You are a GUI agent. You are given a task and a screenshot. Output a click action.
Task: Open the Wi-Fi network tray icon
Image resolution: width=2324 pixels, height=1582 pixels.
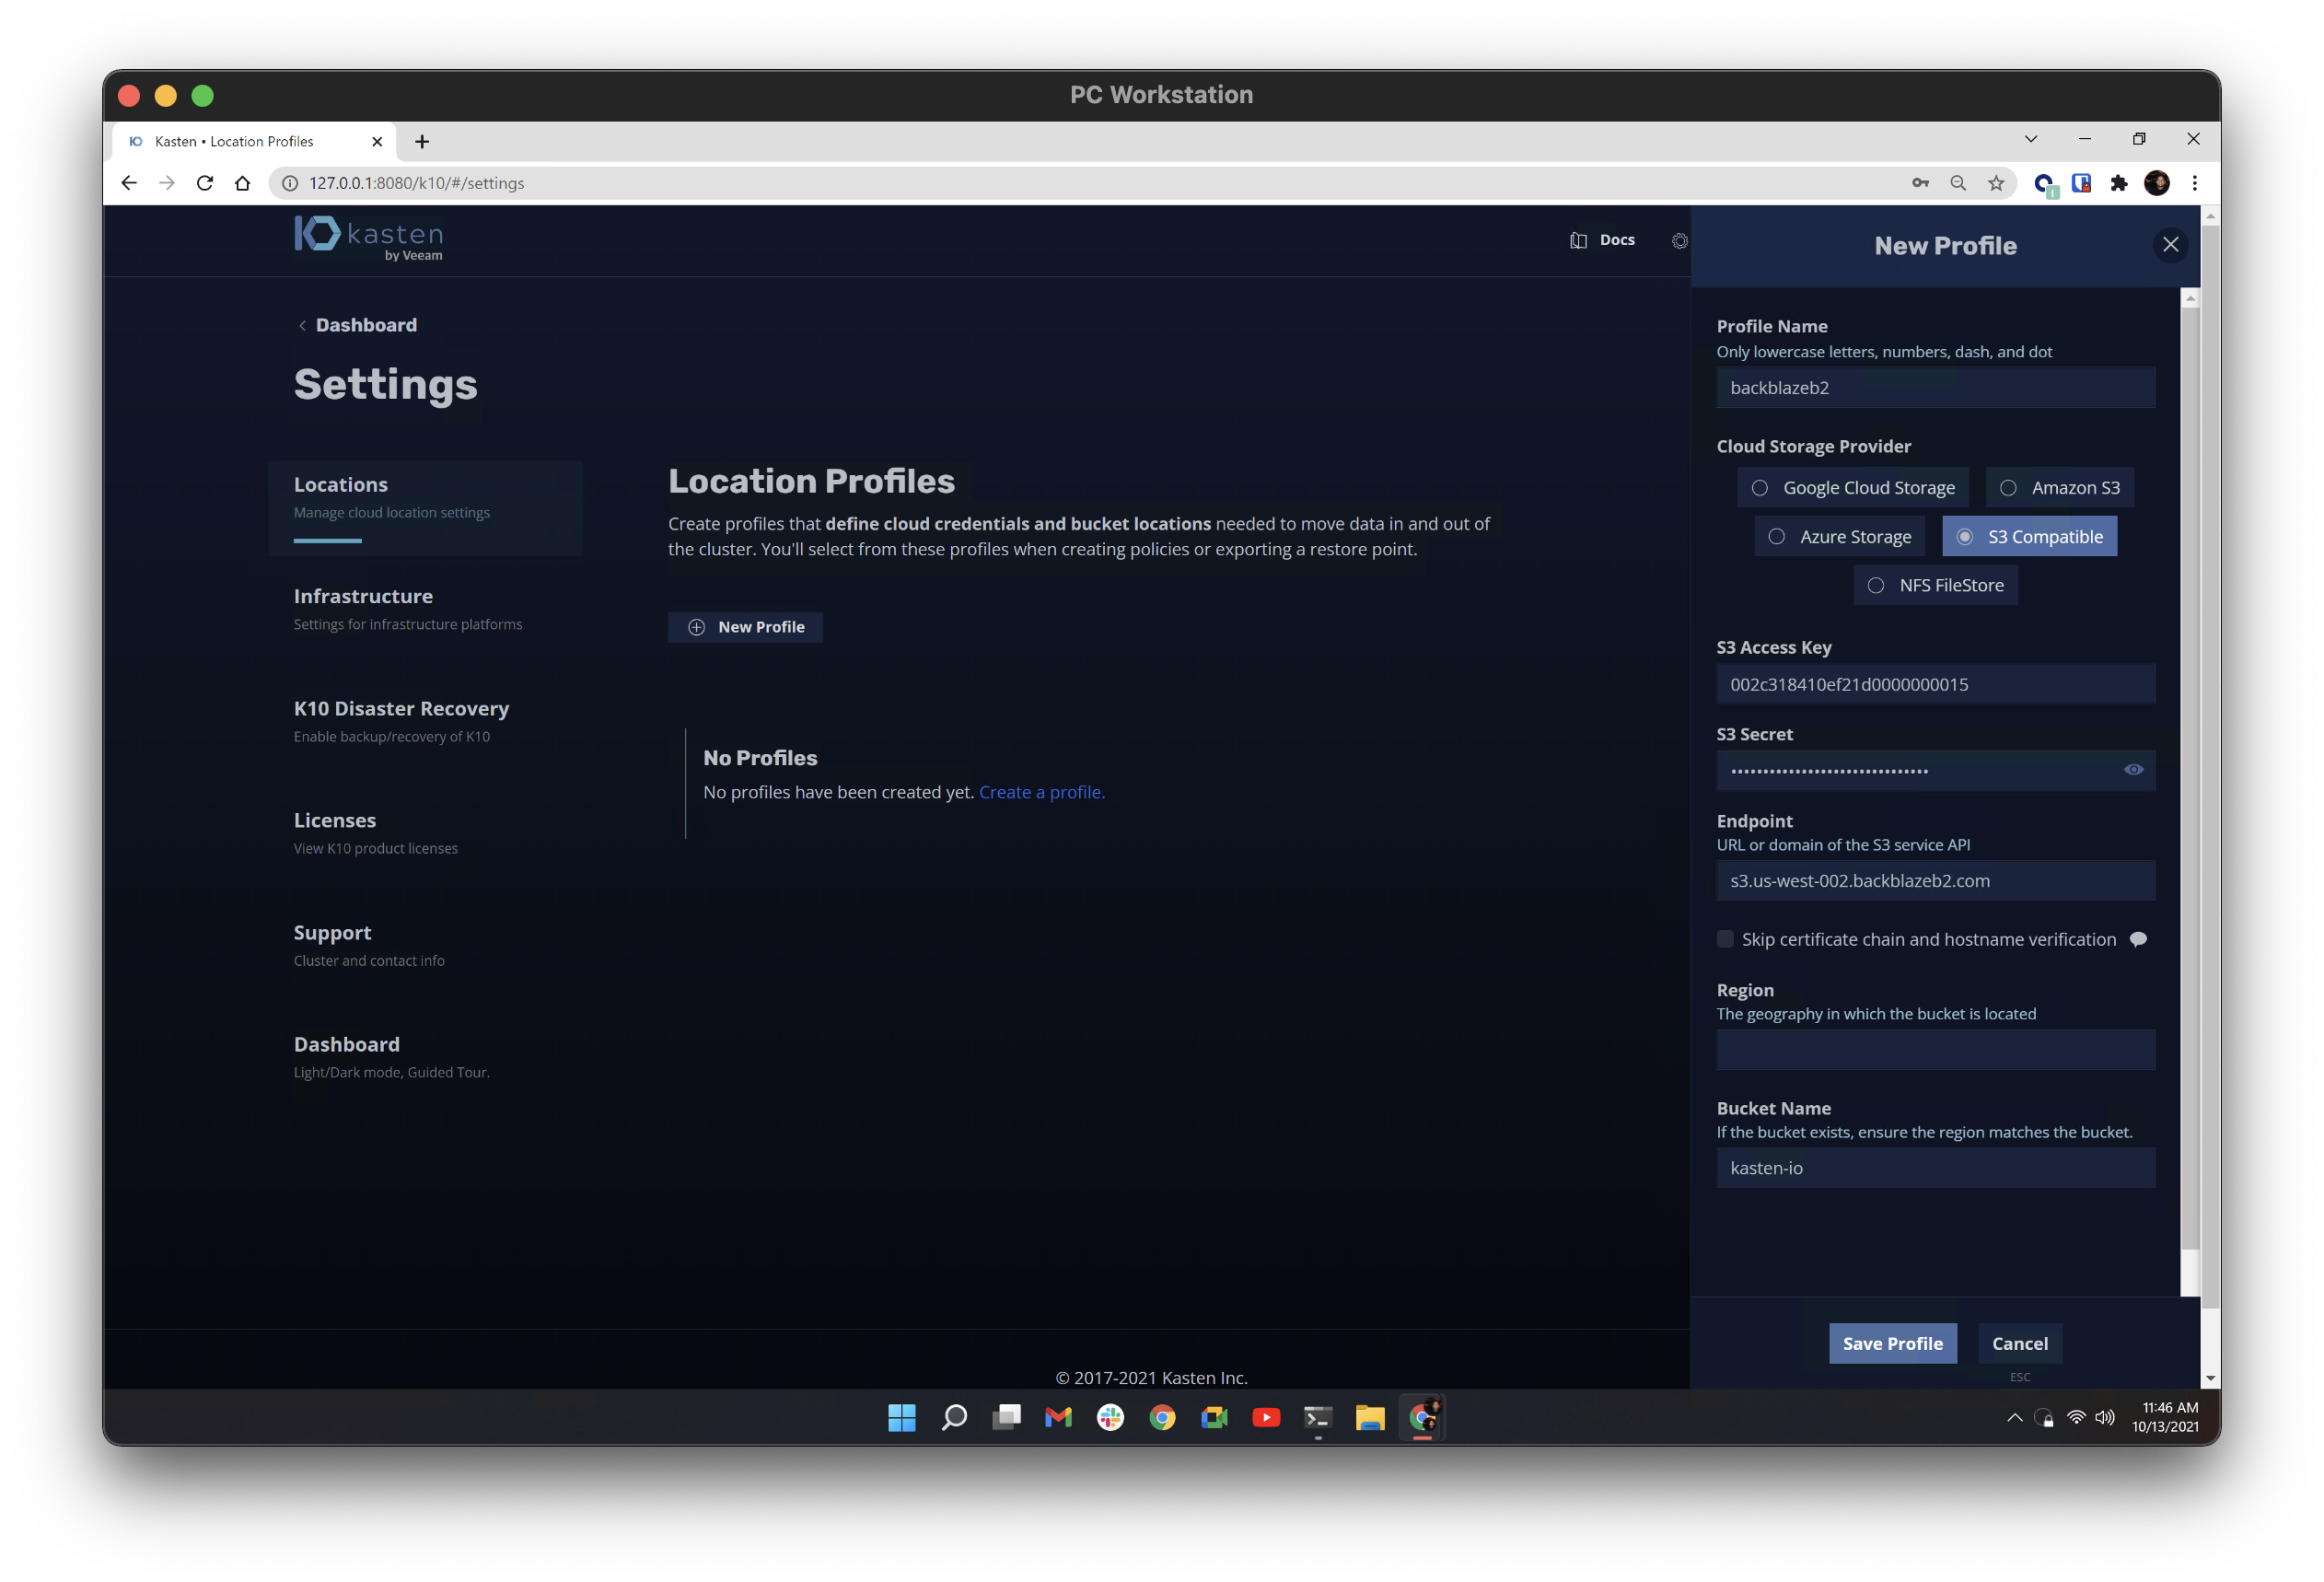coord(2077,1418)
